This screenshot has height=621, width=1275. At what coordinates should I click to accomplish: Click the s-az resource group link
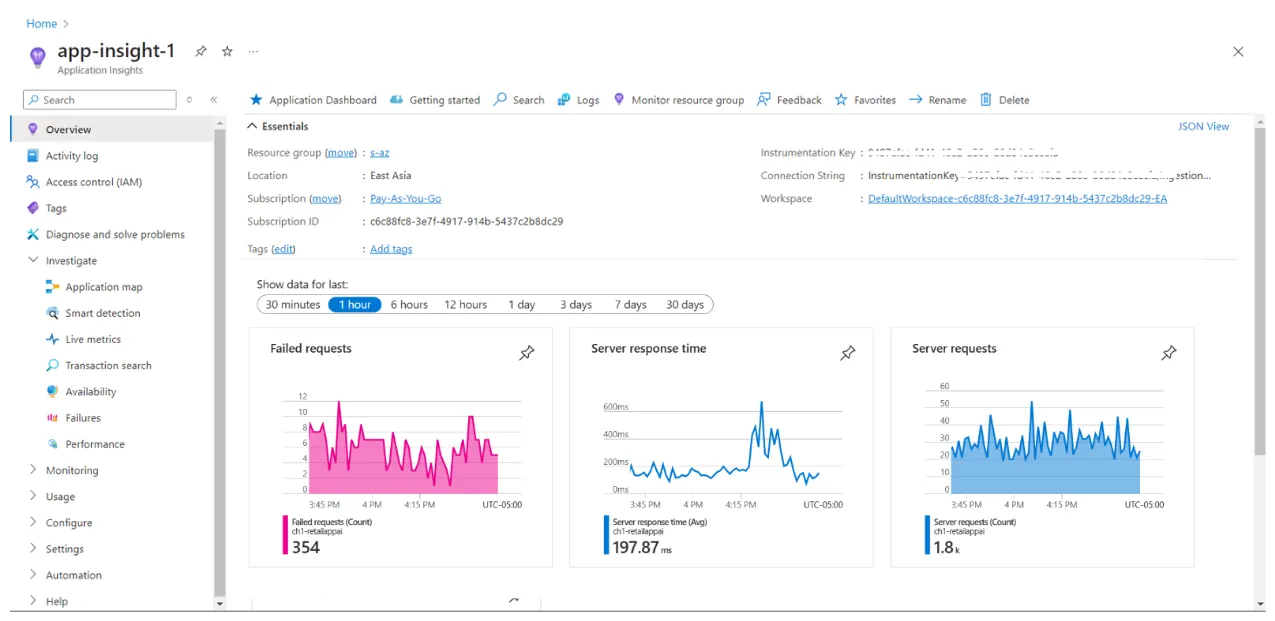379,153
